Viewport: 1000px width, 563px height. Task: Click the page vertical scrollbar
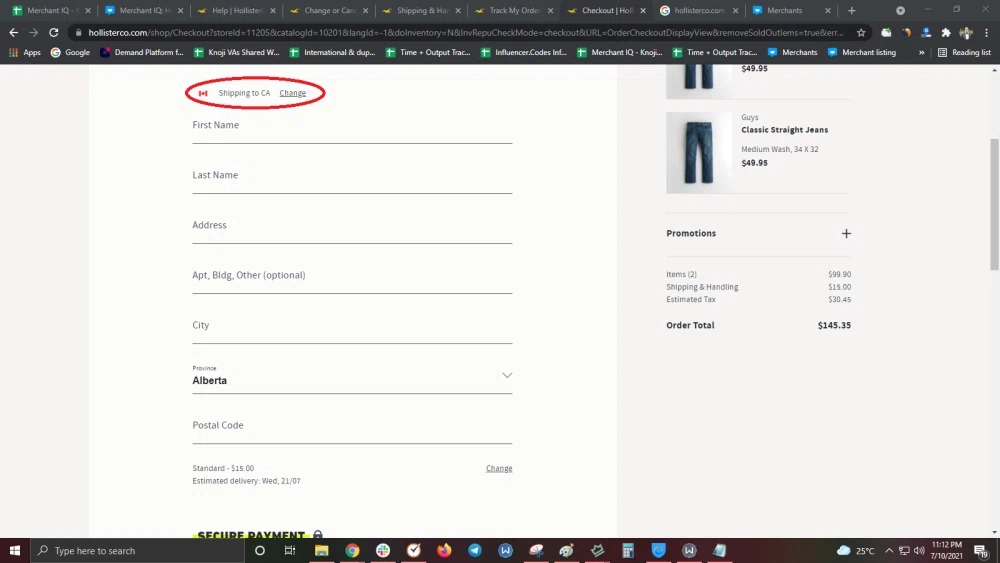point(994,204)
